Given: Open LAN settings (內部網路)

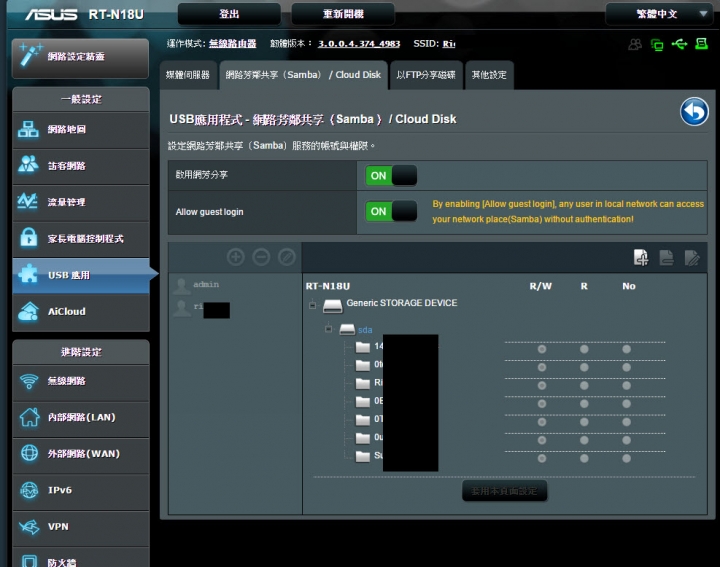Looking at the screenshot, I should pyautogui.click(x=81, y=418).
